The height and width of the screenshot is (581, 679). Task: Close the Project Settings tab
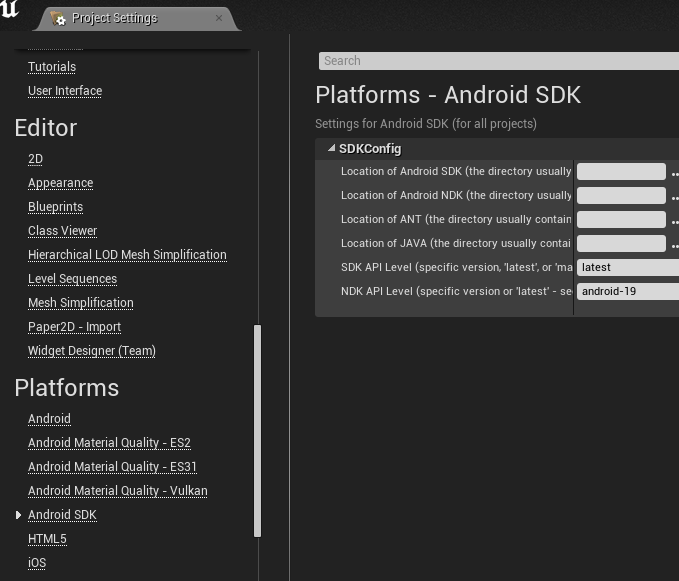[219, 18]
